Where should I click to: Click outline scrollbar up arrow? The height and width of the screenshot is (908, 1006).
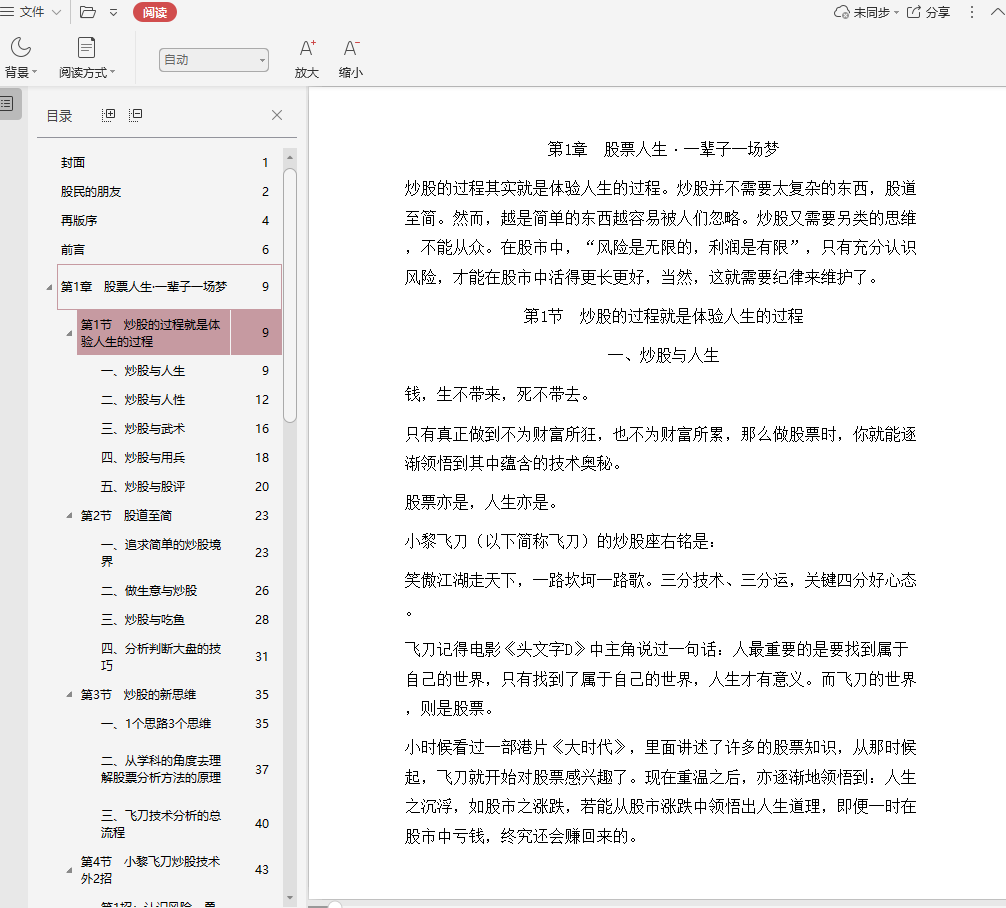click(290, 157)
